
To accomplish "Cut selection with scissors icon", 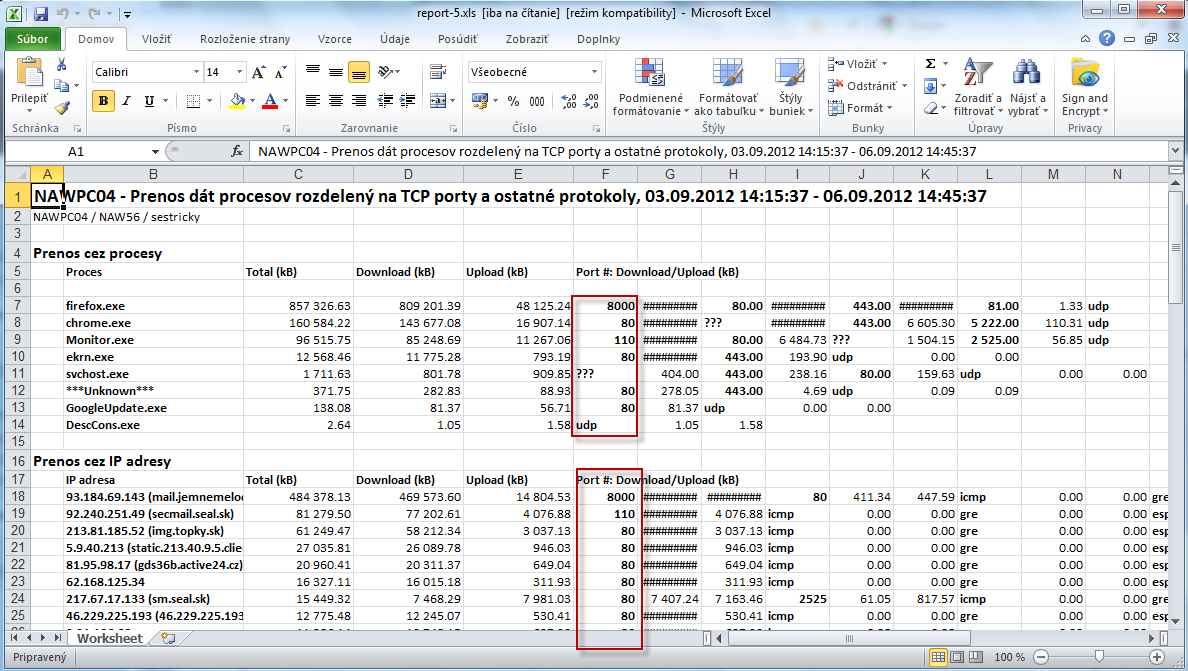I will tap(61, 65).
